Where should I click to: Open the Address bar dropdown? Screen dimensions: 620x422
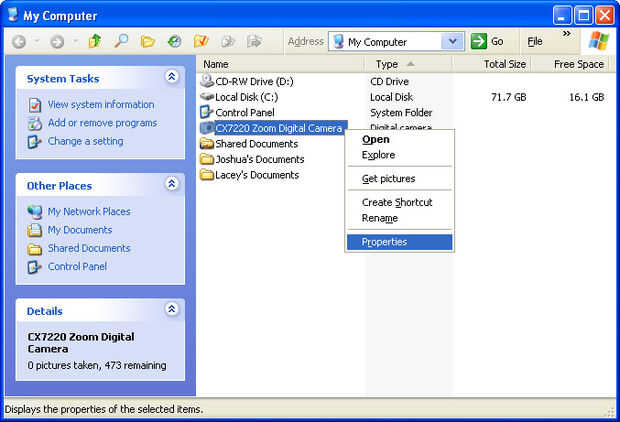453,41
